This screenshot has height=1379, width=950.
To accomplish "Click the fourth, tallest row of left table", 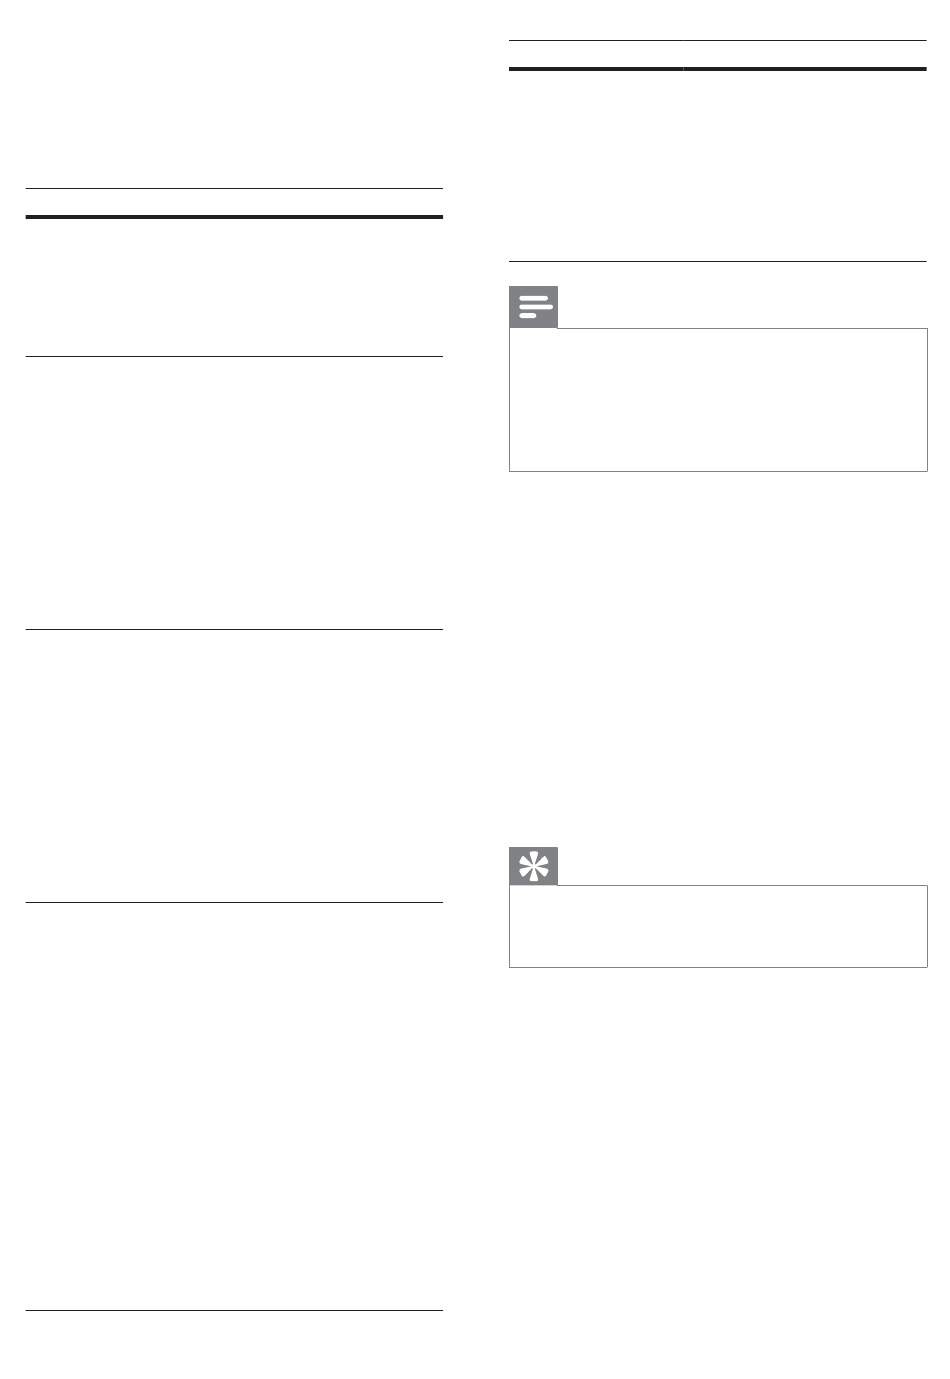I will [x=234, y=1106].
